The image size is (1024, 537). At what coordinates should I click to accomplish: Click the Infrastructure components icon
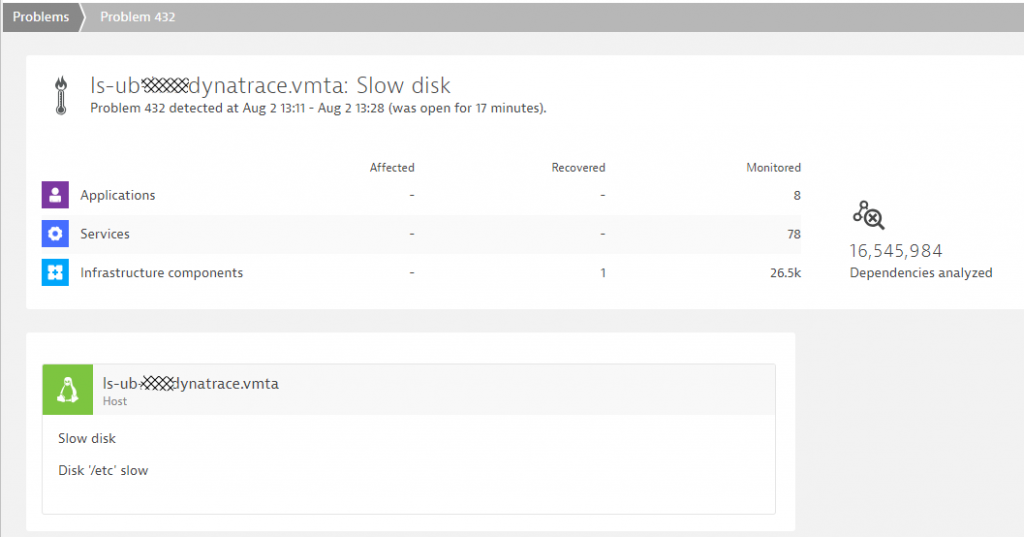pos(55,272)
